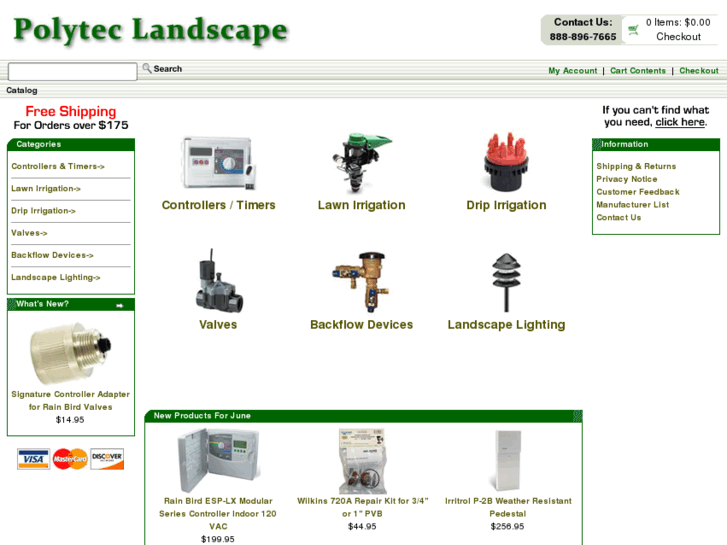
Task: Click the MasterCard logo
Action: [70, 459]
